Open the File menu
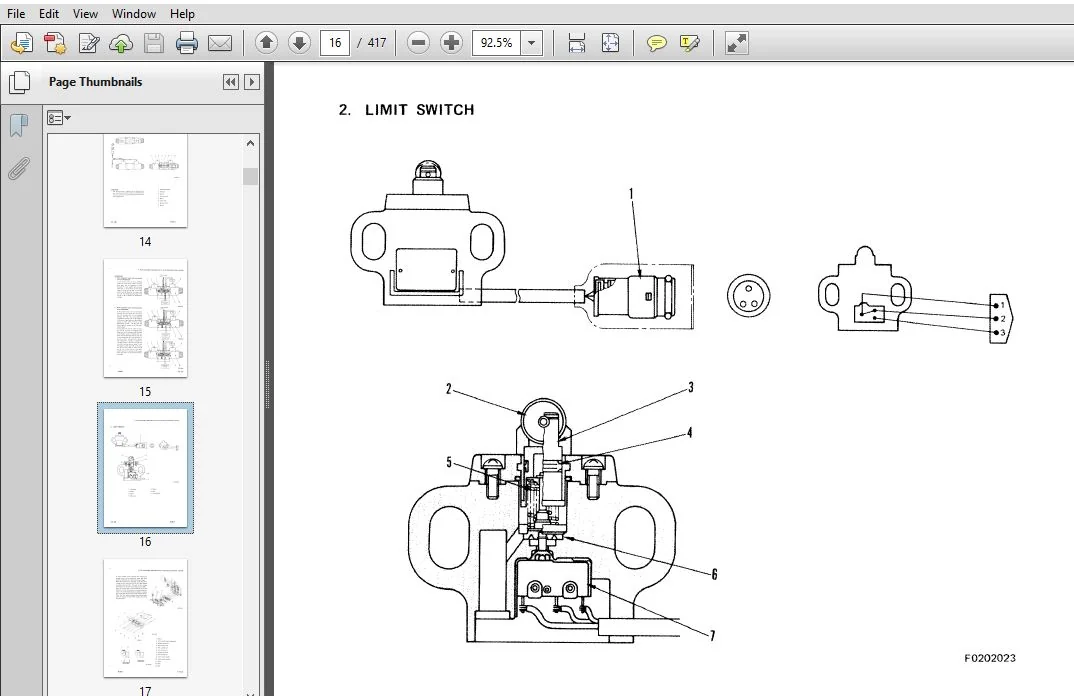This screenshot has width=1074, height=696. pos(16,14)
